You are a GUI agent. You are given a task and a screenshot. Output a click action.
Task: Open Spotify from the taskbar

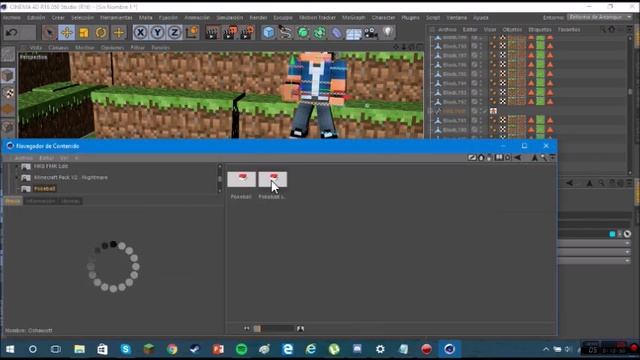tap(241, 349)
